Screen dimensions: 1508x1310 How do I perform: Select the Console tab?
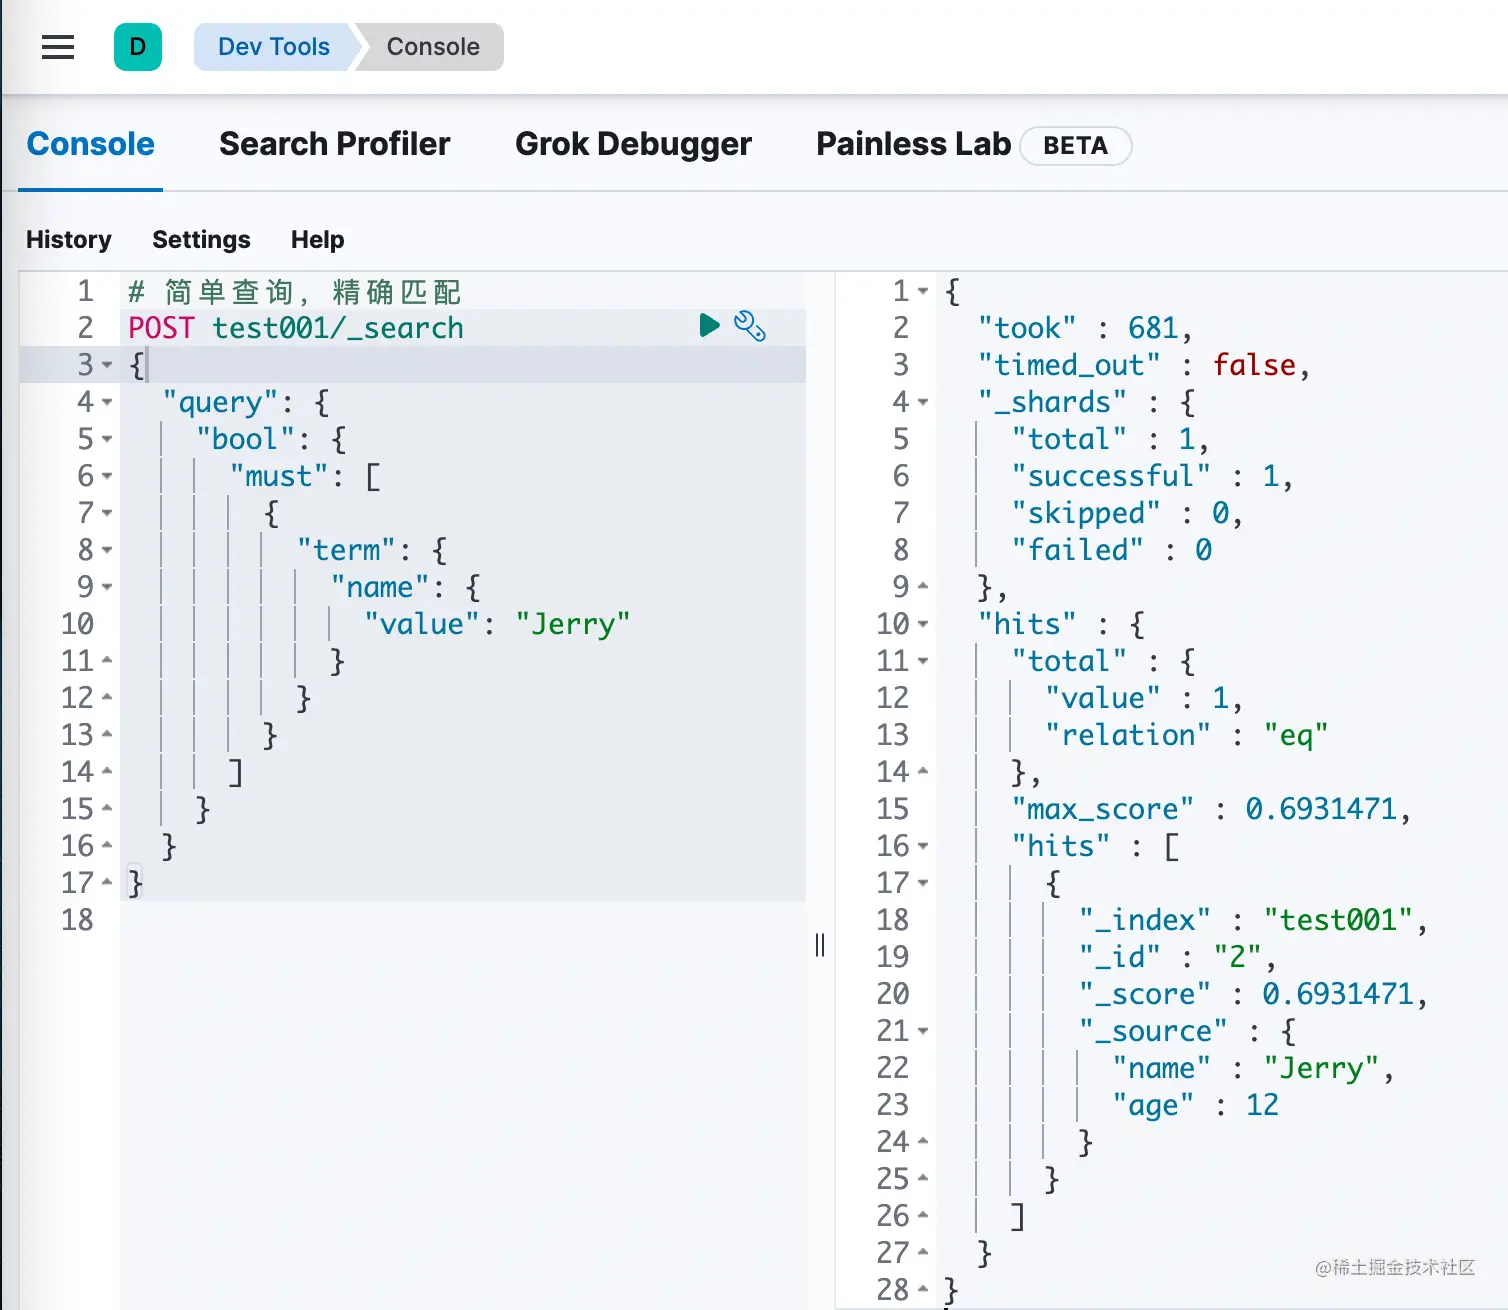click(90, 144)
